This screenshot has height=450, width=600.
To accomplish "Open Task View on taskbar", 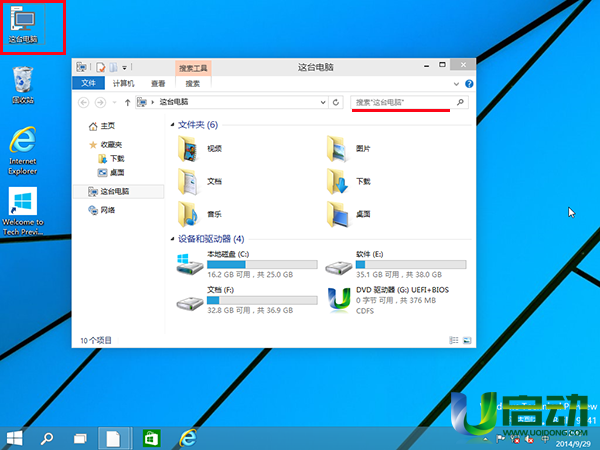I will tap(80, 439).
